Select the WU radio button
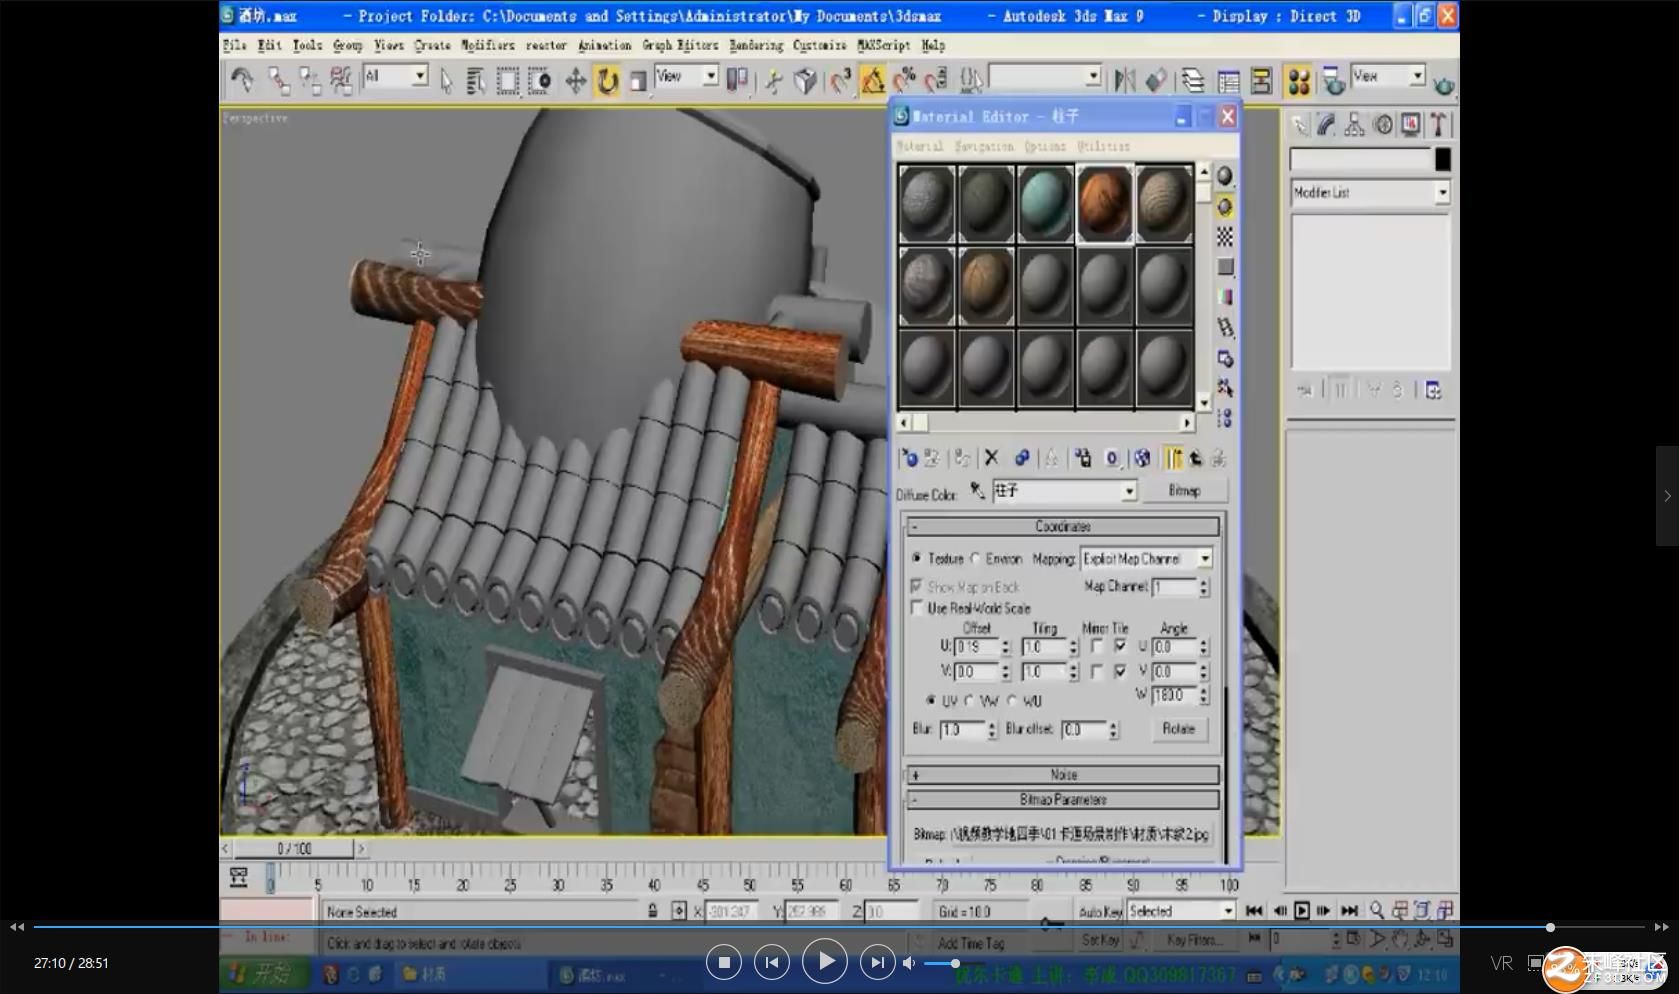 1011,700
